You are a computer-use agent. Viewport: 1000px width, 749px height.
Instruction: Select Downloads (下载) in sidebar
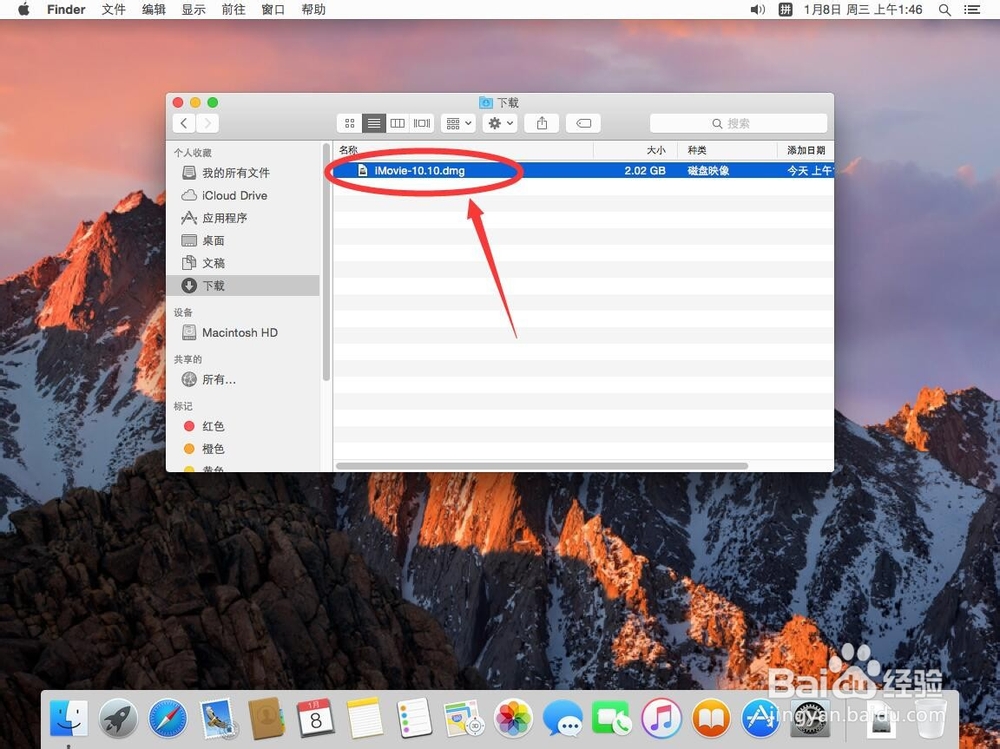coord(242,285)
